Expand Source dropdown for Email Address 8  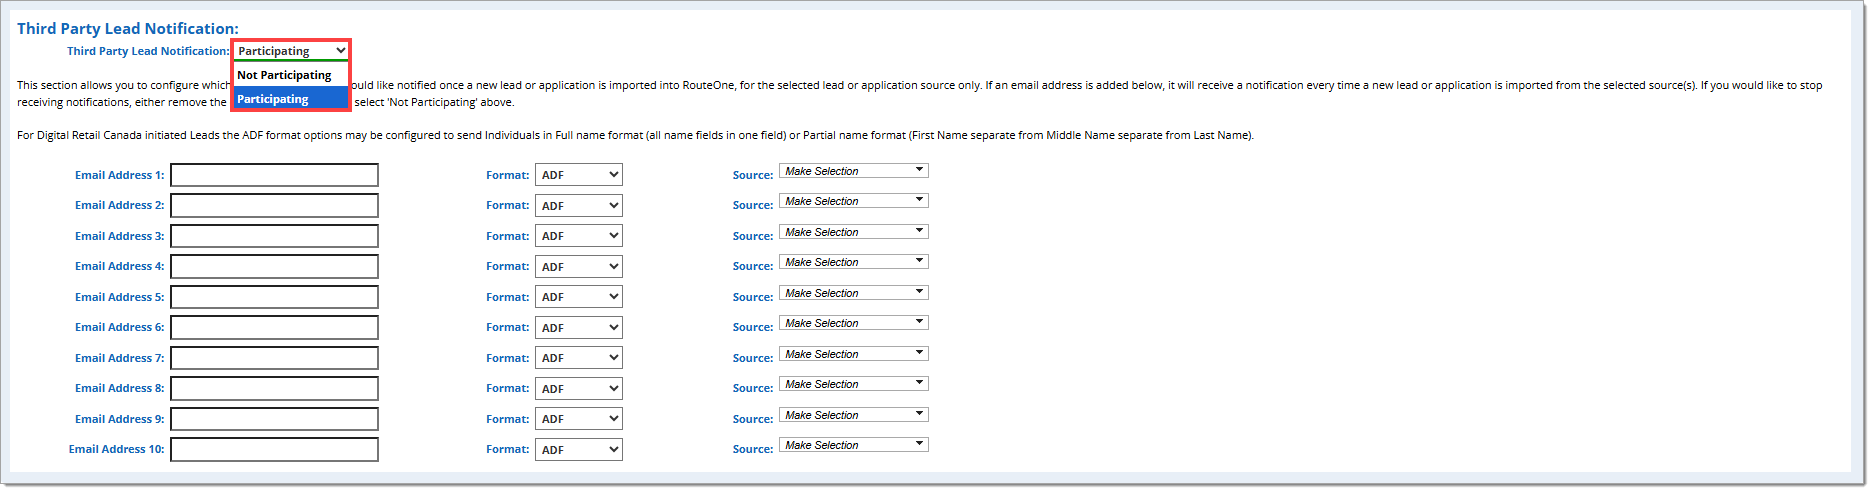[x=853, y=384]
